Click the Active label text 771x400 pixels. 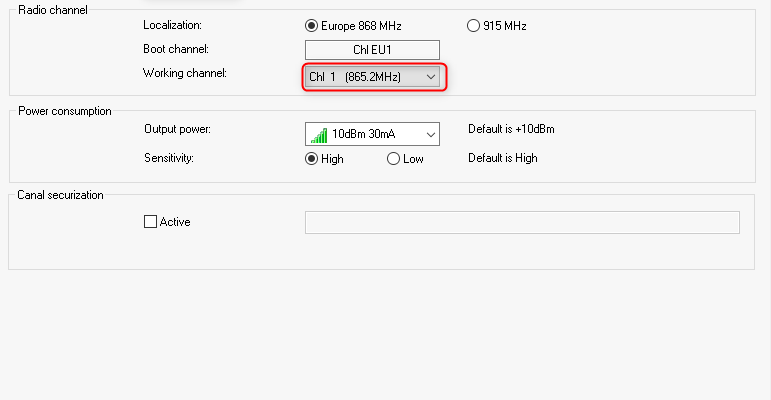pos(175,222)
